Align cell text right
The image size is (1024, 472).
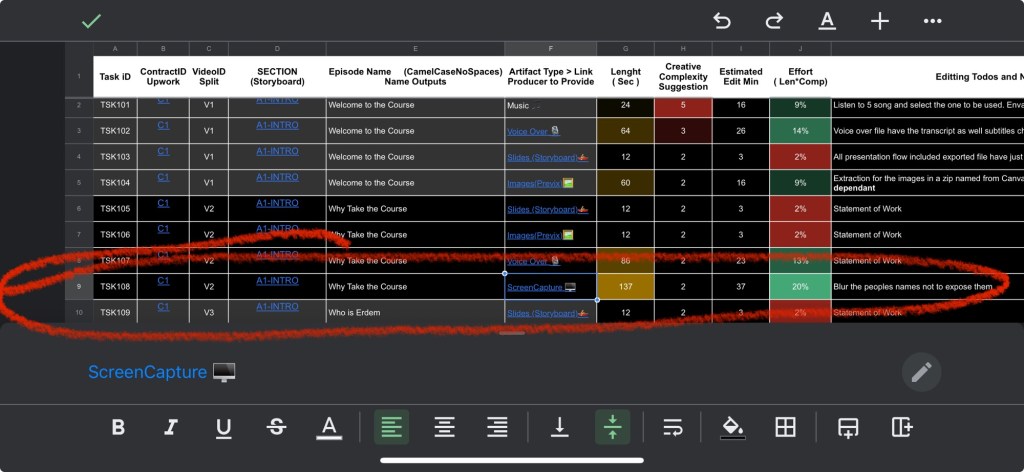[x=497, y=427]
